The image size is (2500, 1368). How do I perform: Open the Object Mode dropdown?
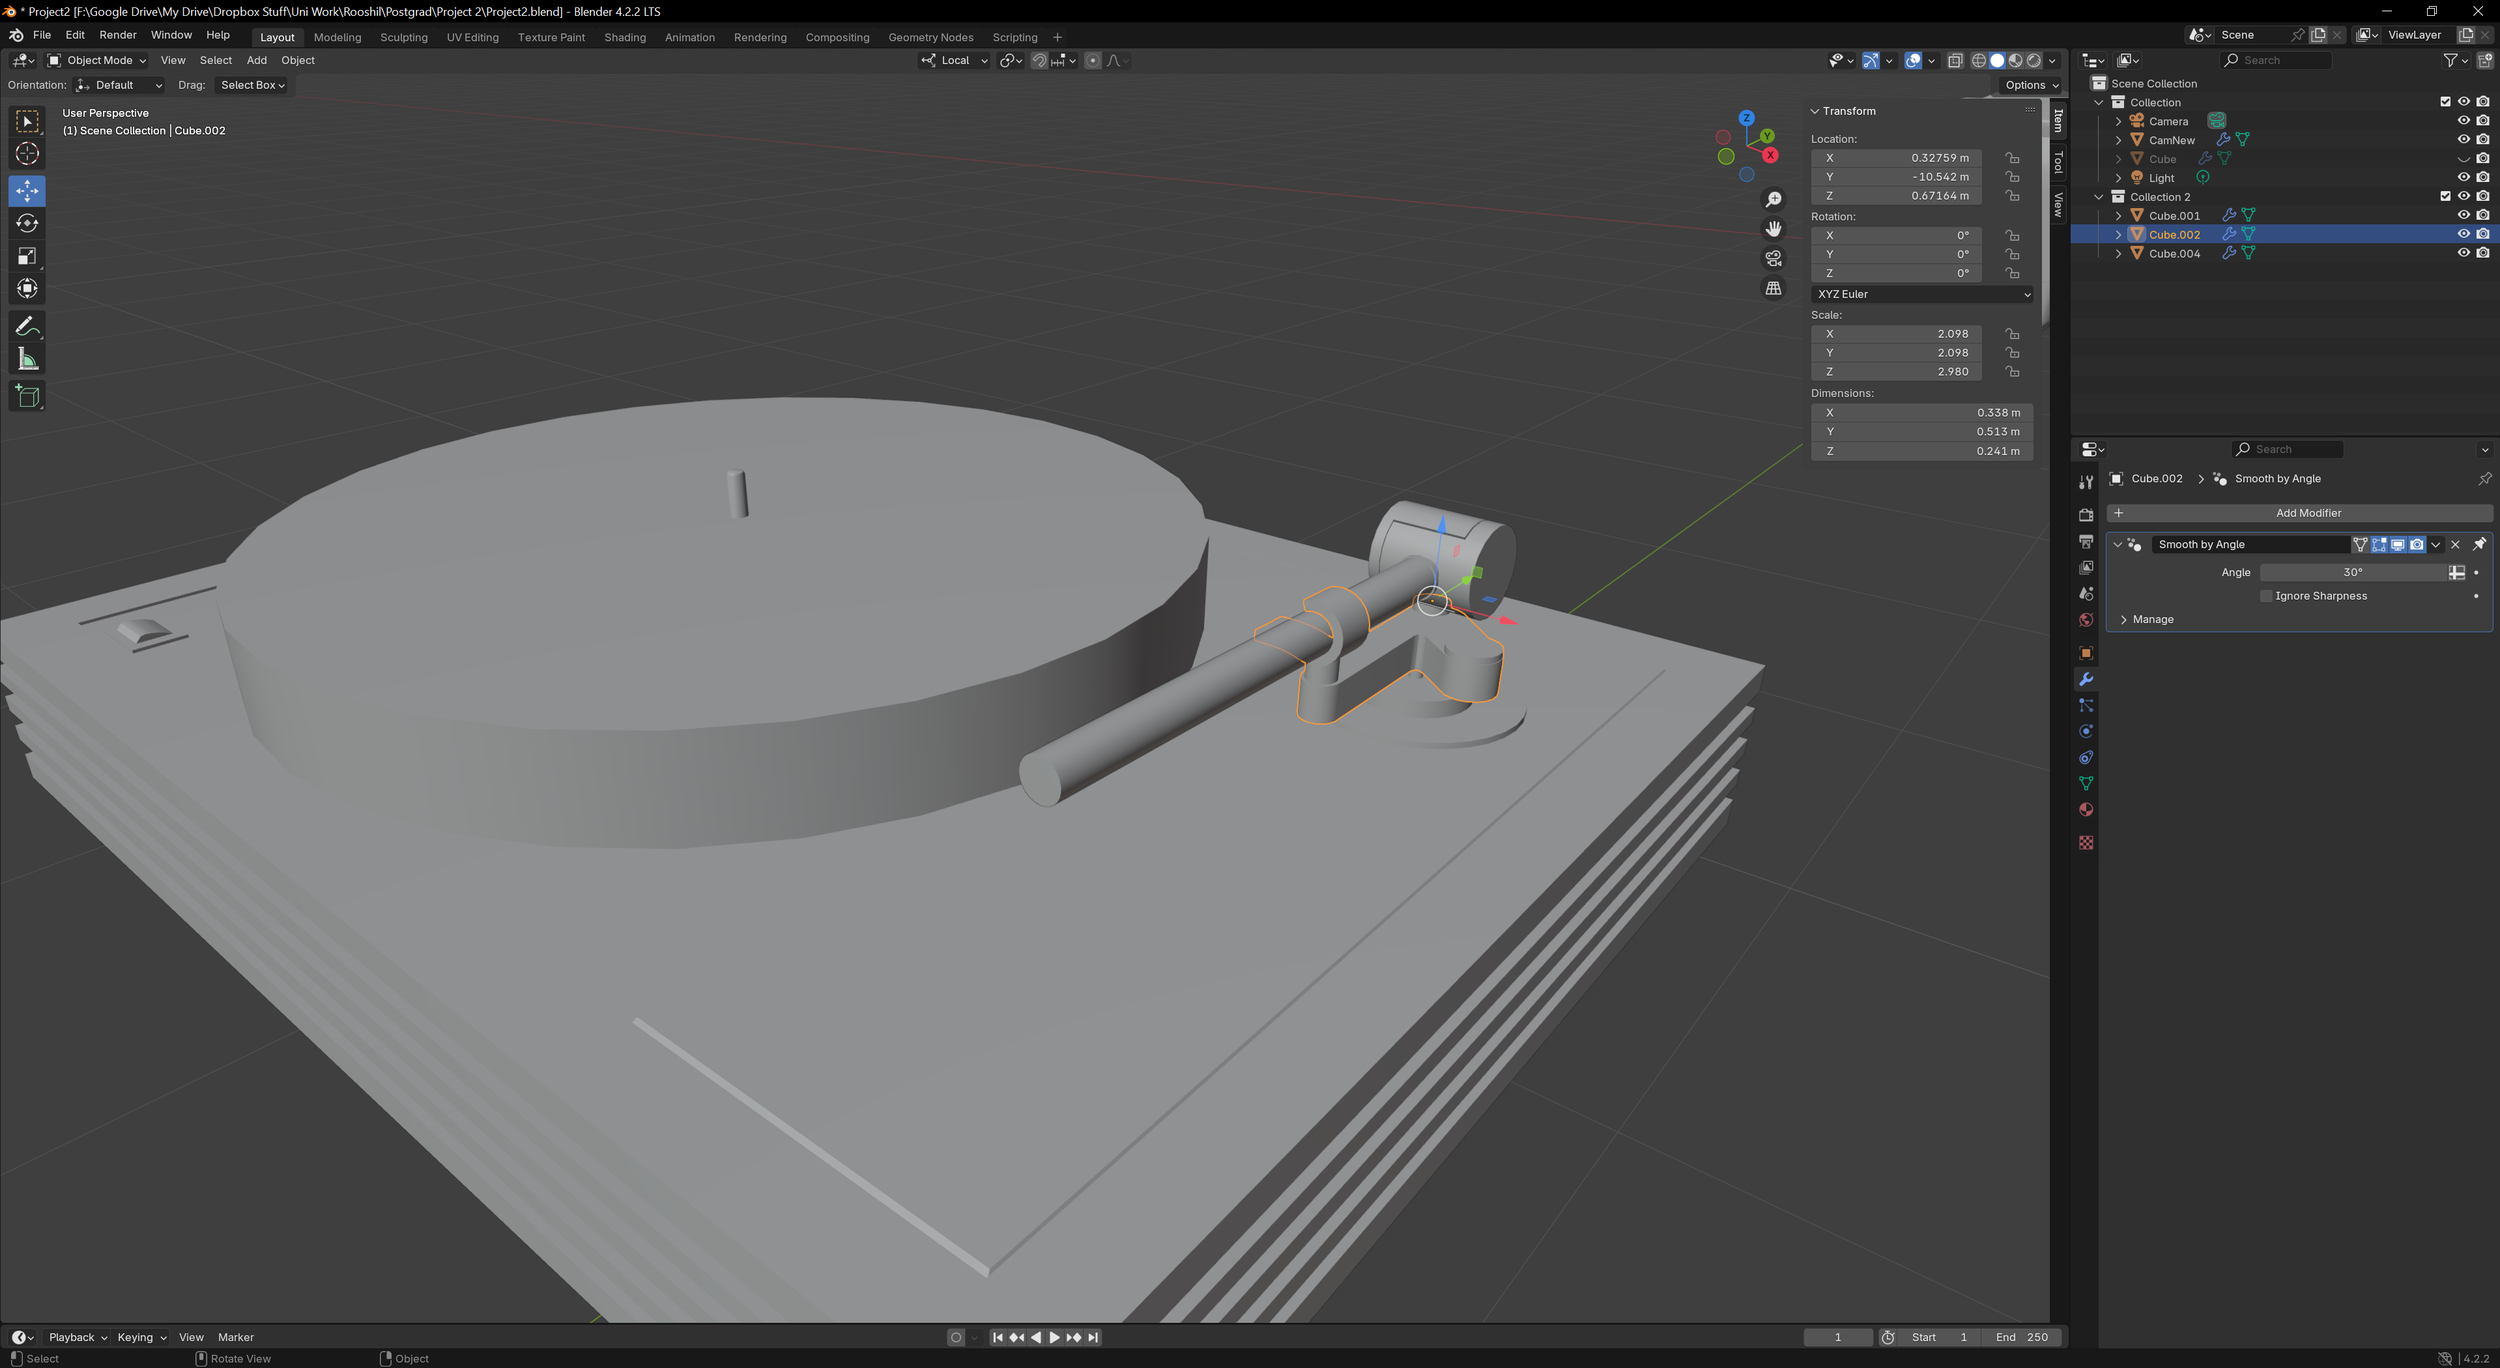click(97, 60)
